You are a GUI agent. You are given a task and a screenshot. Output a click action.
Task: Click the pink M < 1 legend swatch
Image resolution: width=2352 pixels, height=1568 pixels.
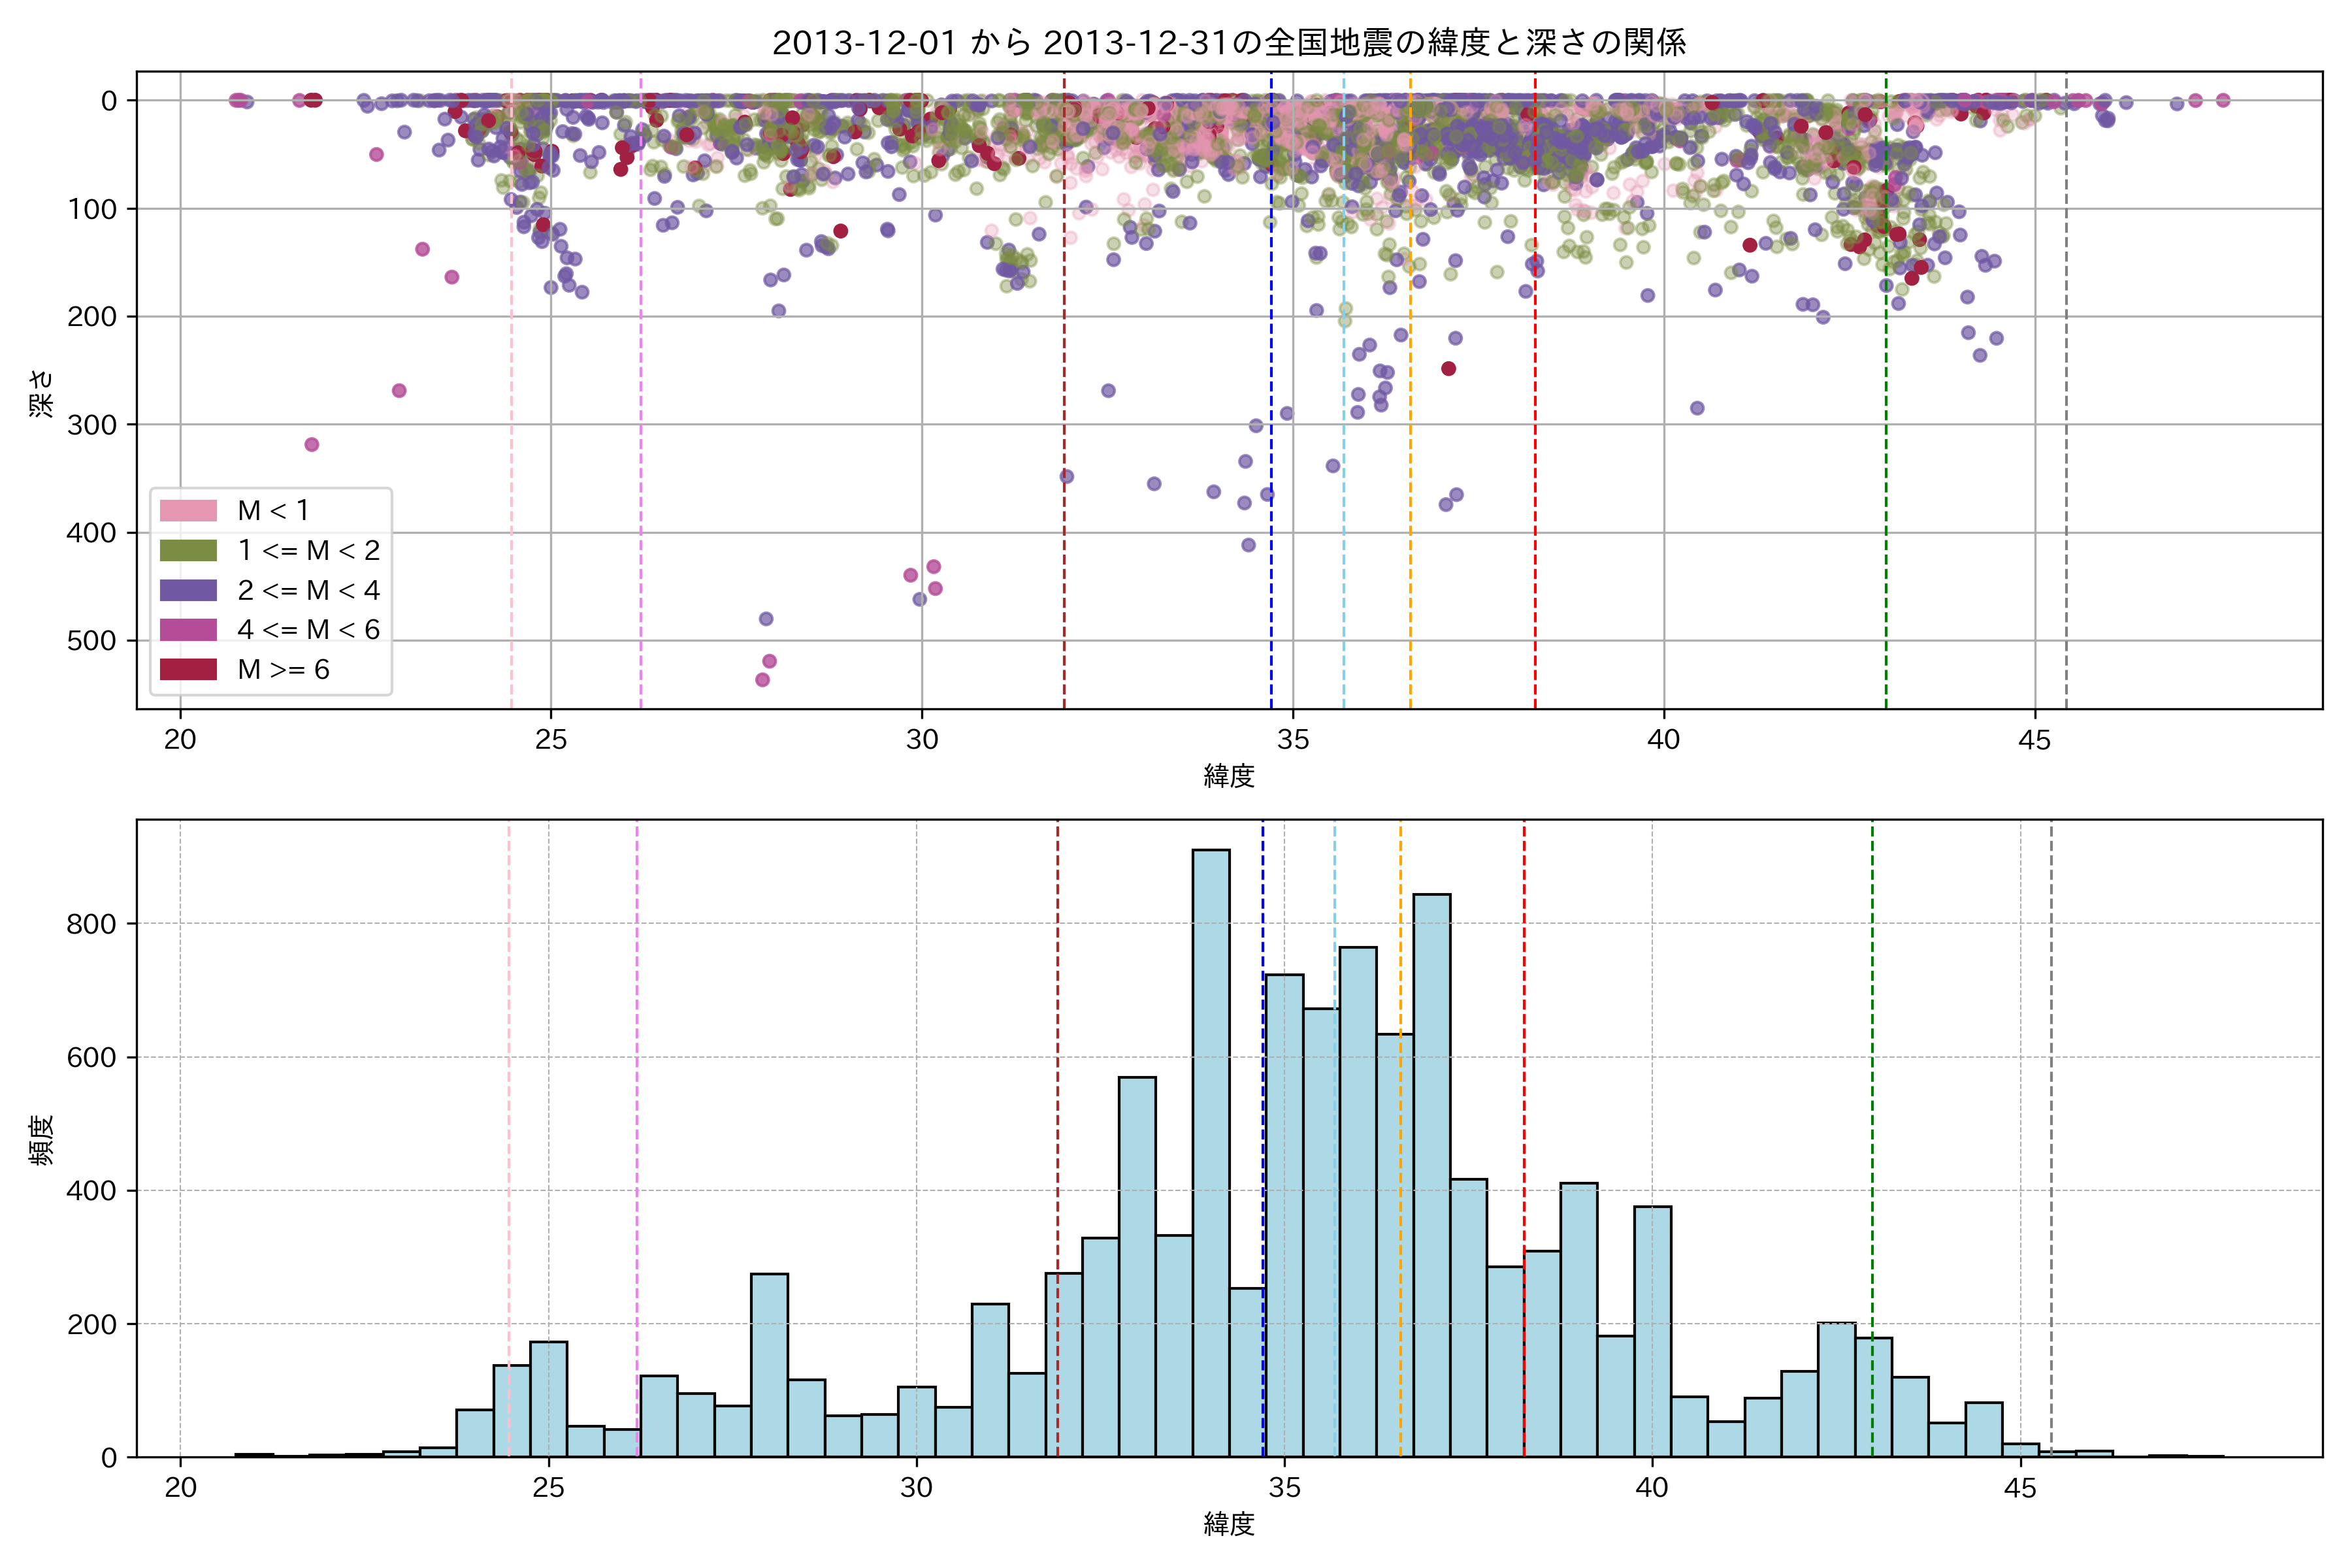click(188, 510)
